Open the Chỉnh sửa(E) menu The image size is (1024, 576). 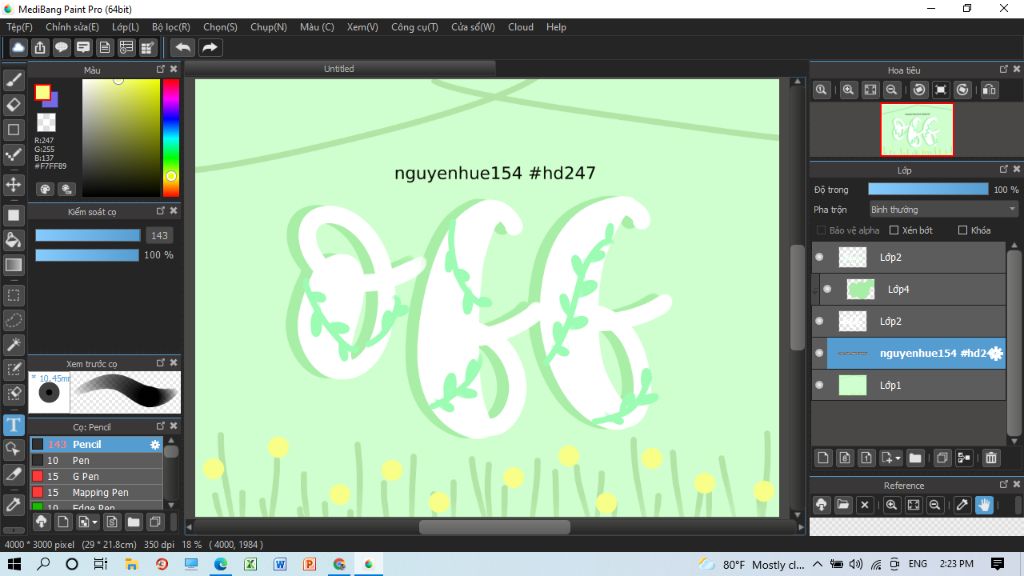72,27
